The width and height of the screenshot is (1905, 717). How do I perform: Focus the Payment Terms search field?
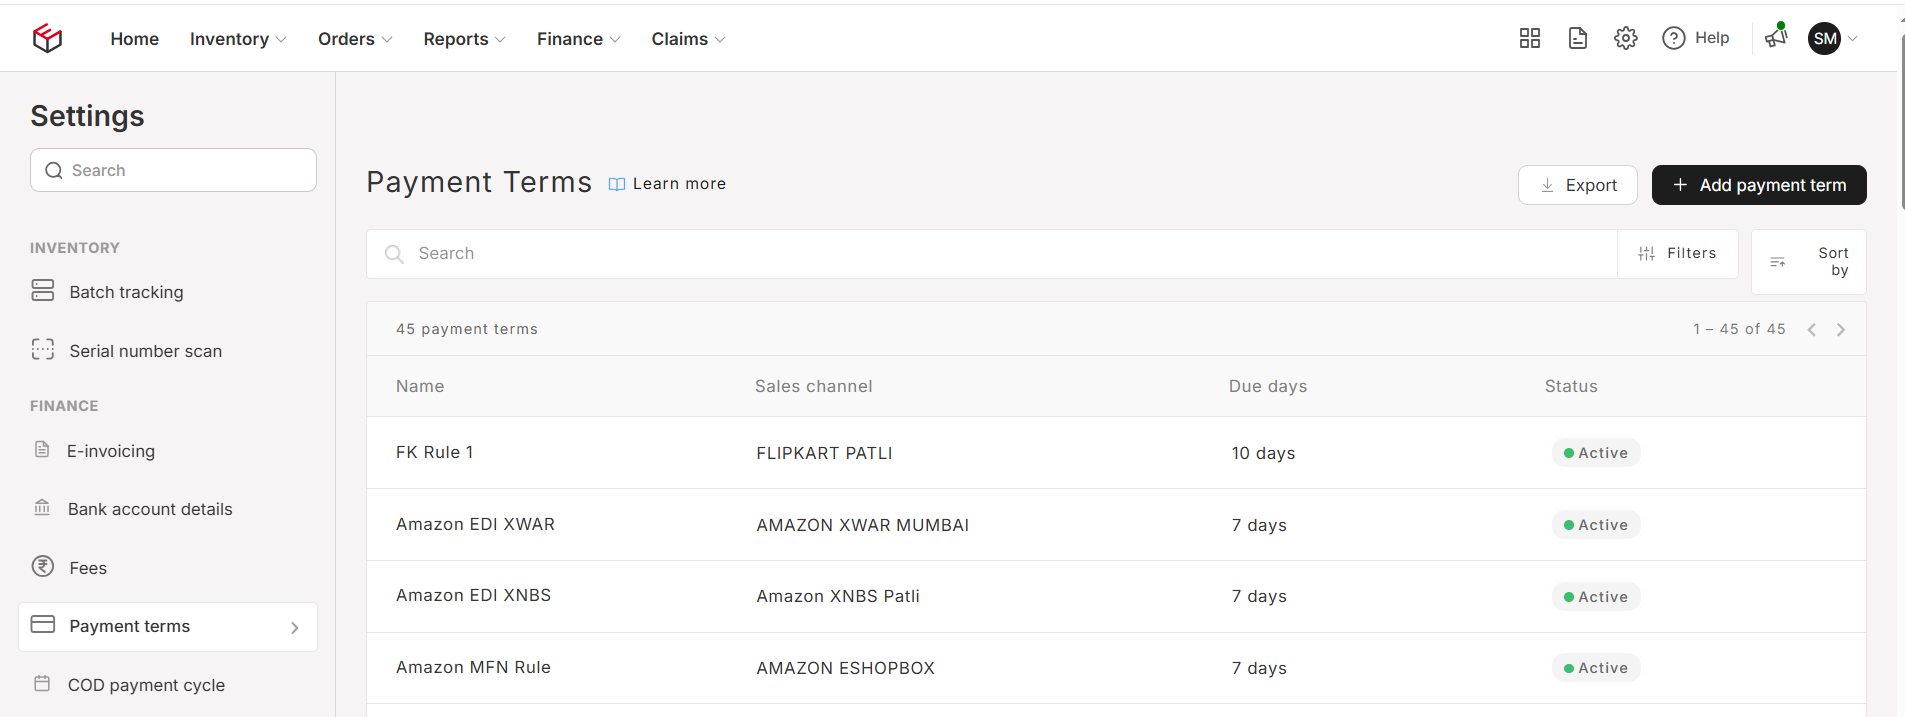point(992,254)
